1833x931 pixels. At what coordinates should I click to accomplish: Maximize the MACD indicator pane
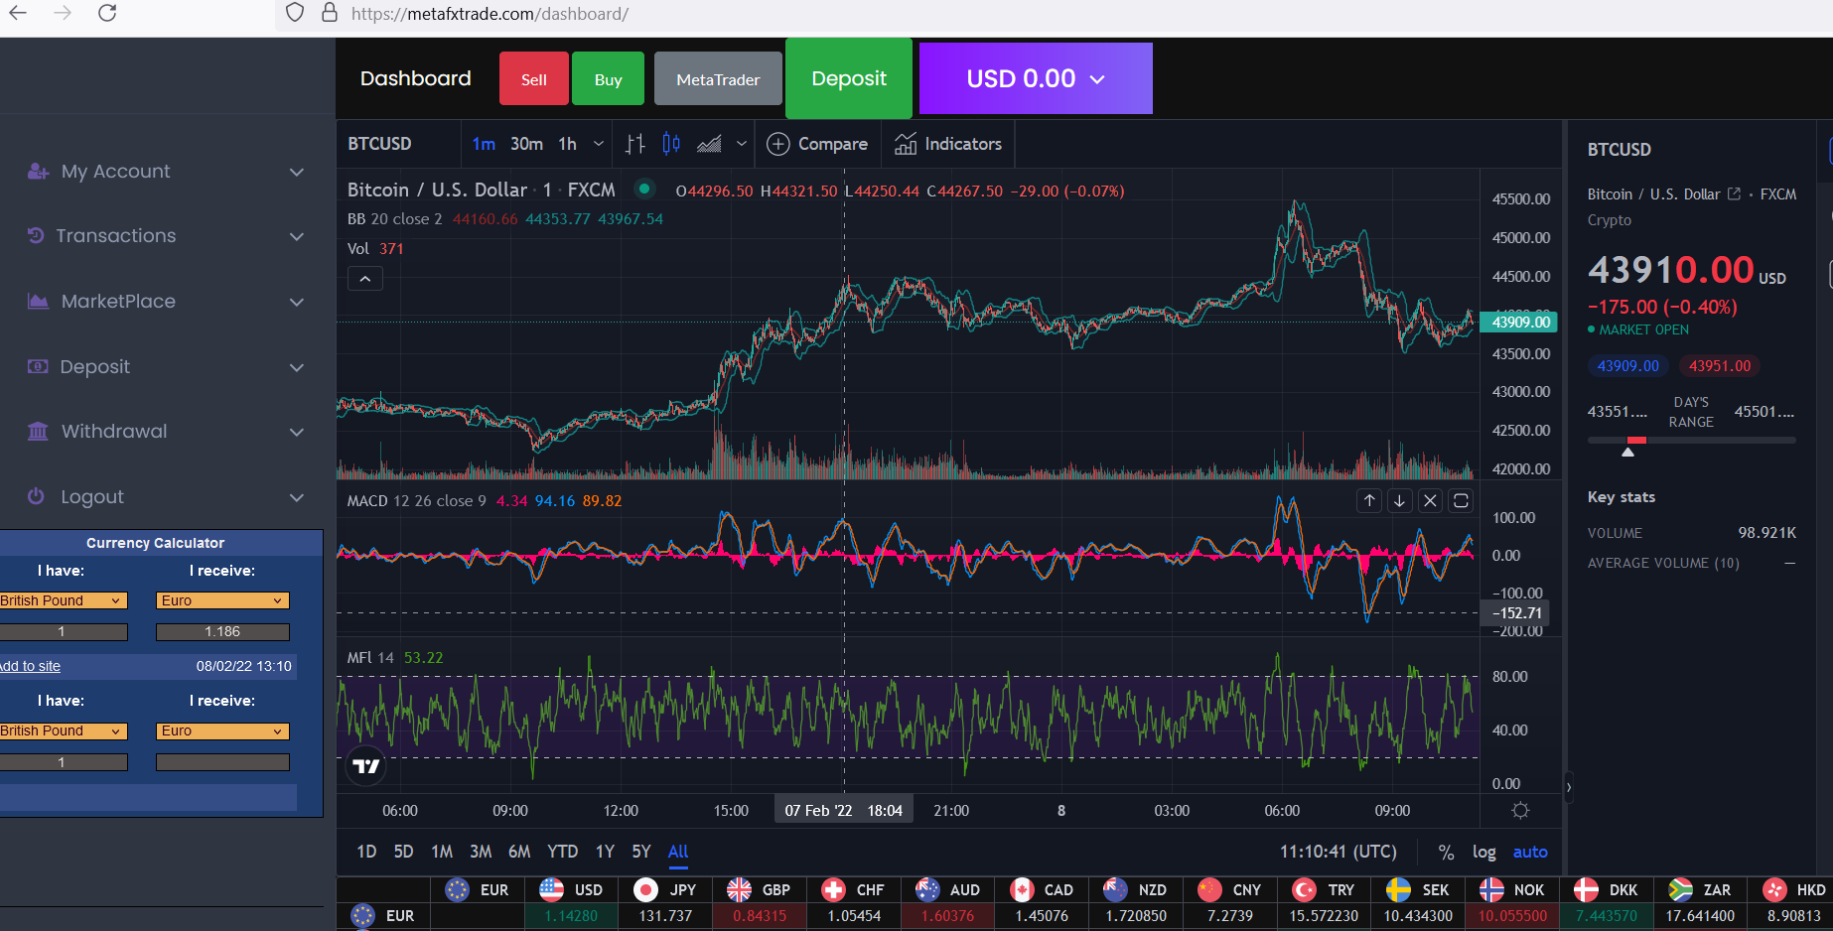pyautogui.click(x=1460, y=500)
